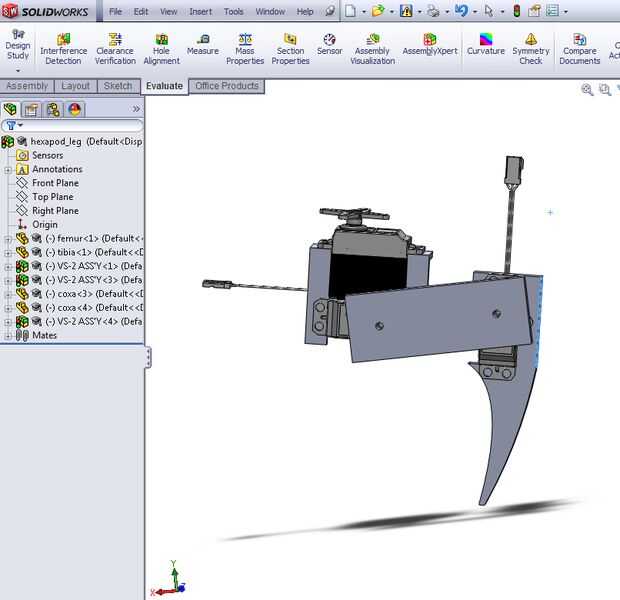This screenshot has height=600, width=620.
Task: Select the Measure tool
Action: 202,45
